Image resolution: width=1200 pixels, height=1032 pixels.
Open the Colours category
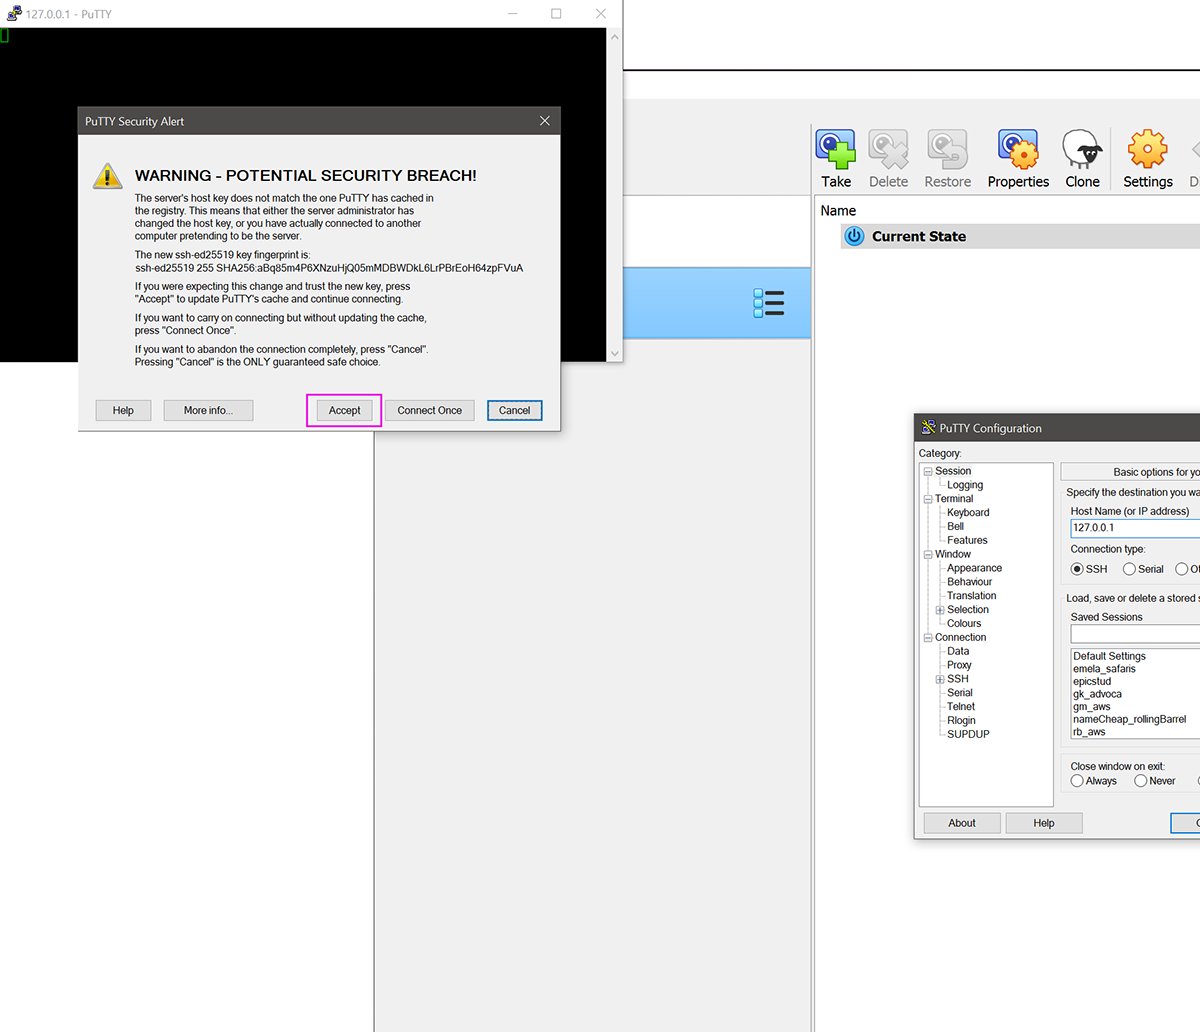click(x=964, y=623)
